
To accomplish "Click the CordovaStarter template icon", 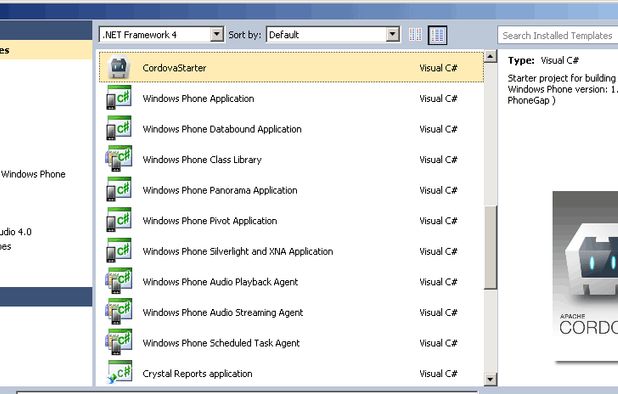I will [x=119, y=68].
